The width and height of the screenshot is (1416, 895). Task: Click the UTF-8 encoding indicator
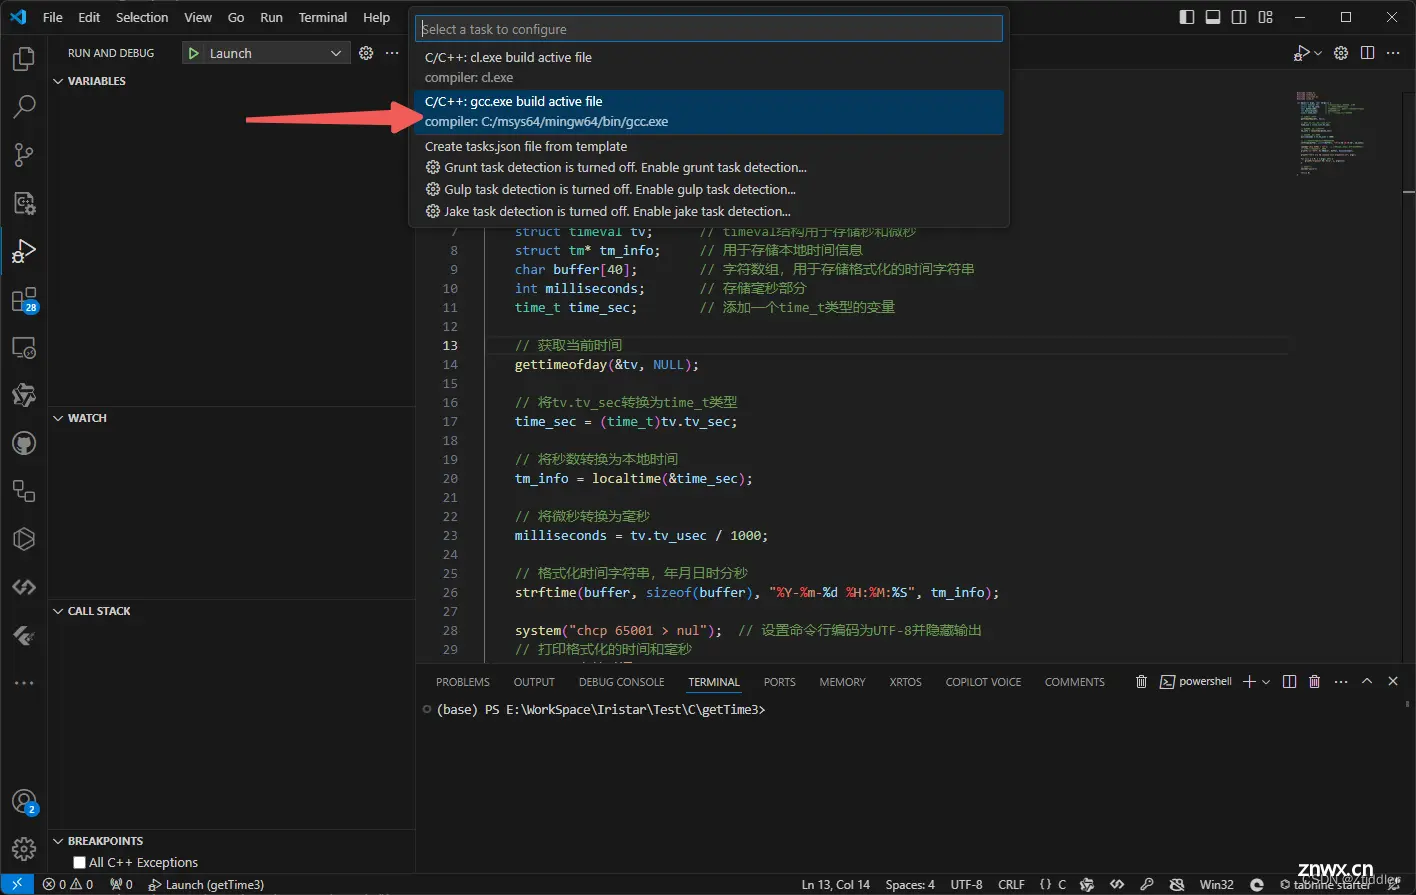tap(966, 884)
